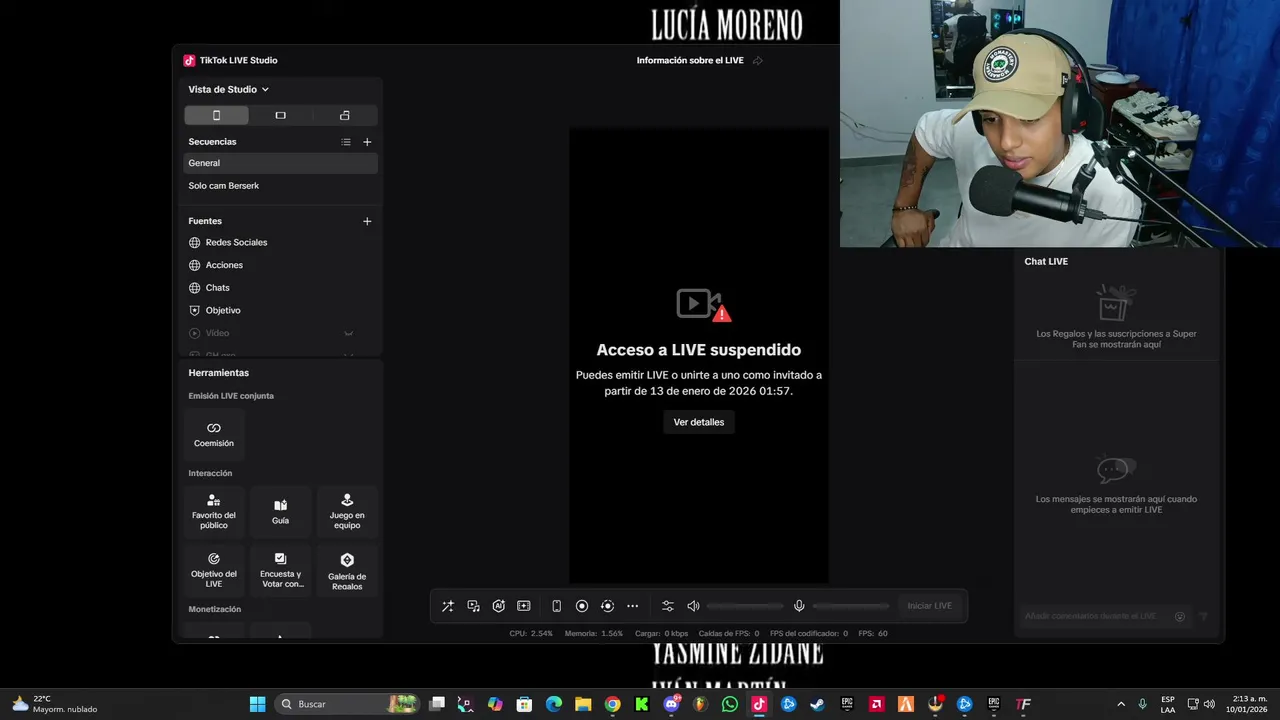This screenshot has width=1280, height=720.
Task: Open the three-dot more options menu
Action: [x=632, y=606]
